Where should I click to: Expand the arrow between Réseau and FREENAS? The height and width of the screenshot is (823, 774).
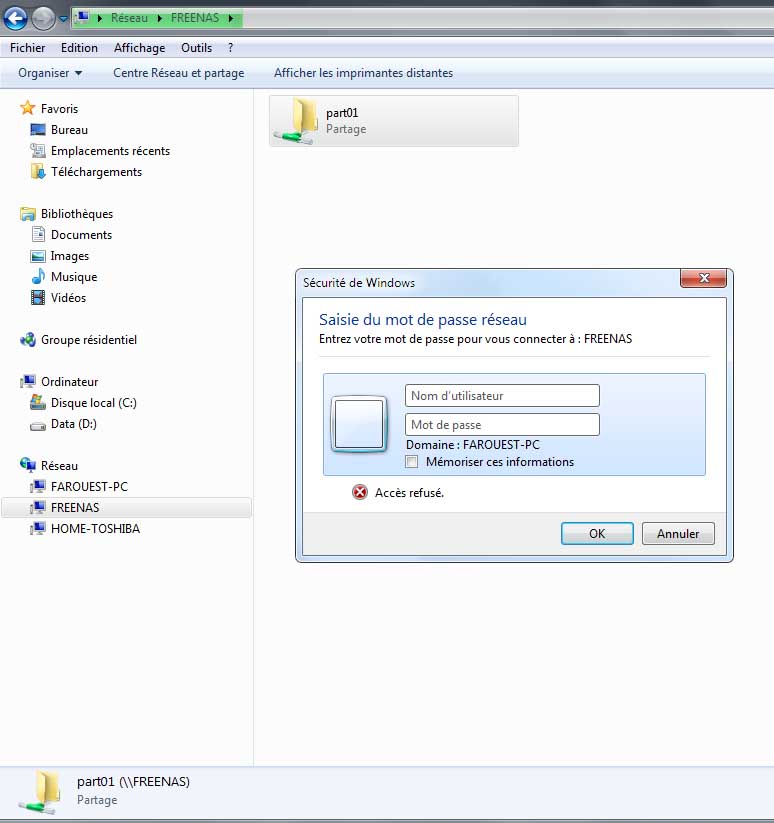(x=160, y=18)
